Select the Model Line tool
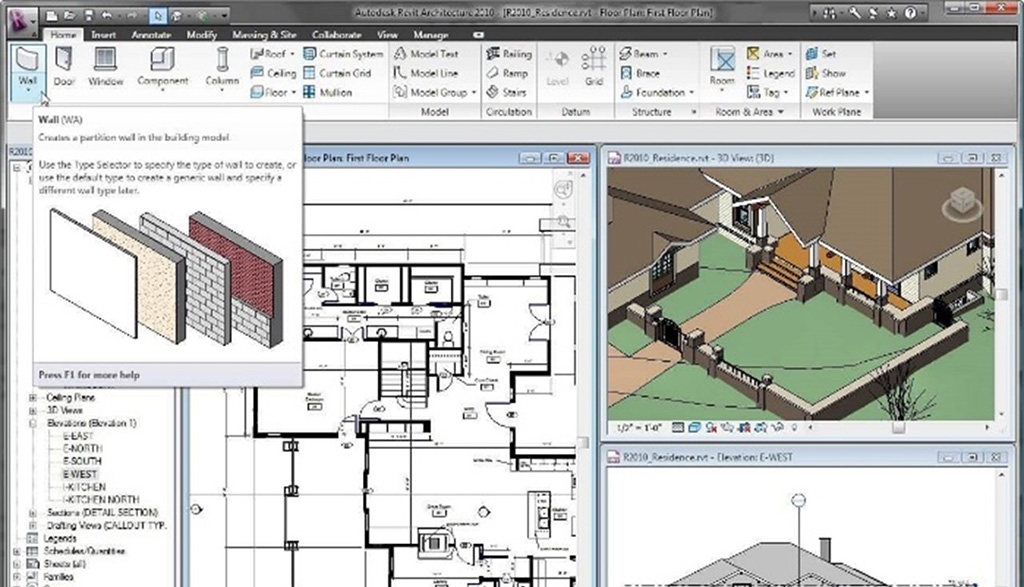The width and height of the screenshot is (1024, 587). (426, 73)
